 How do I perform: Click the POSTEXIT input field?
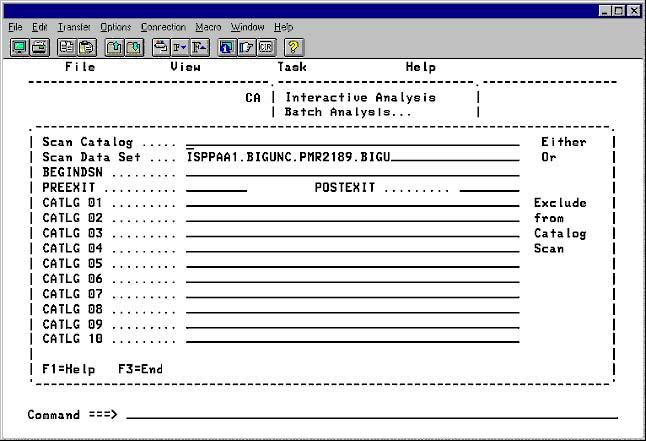tap(489, 188)
